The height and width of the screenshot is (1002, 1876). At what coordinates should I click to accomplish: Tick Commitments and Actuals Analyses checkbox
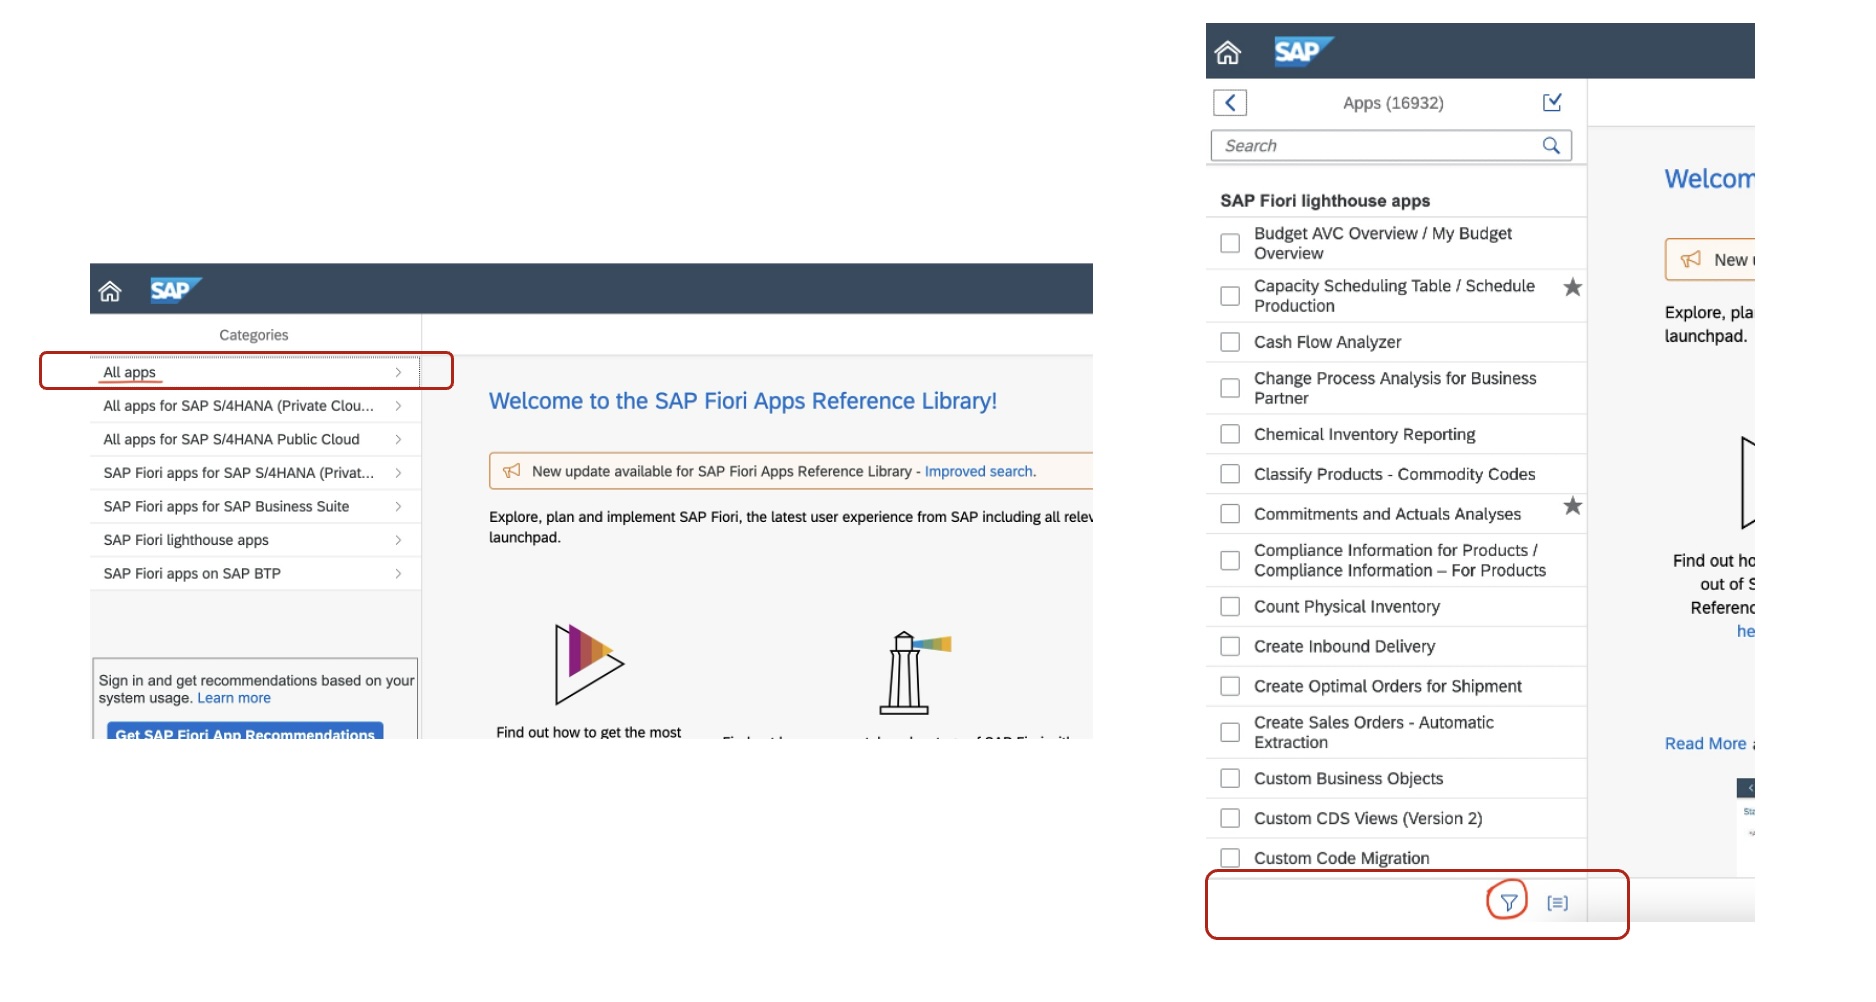(x=1230, y=514)
